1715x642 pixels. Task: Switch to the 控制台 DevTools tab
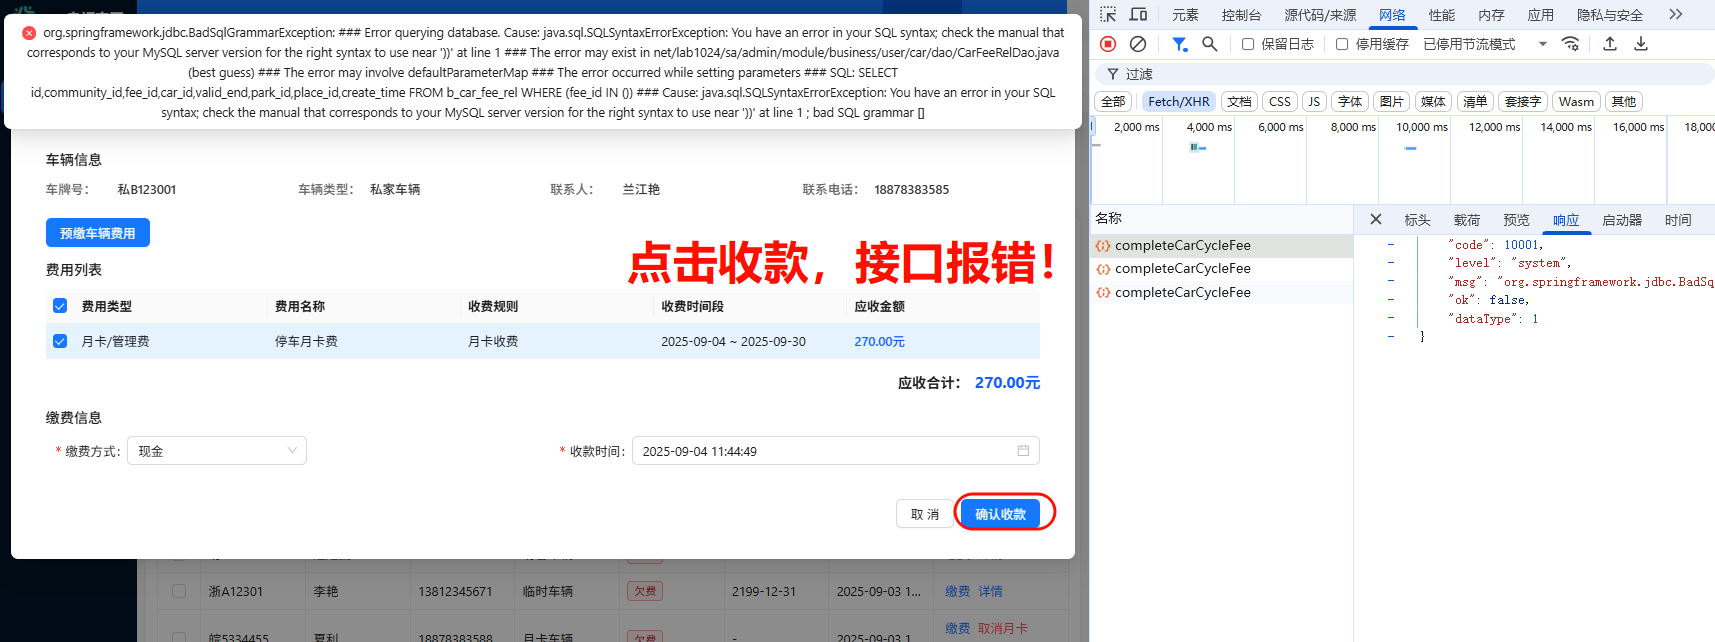(1241, 15)
